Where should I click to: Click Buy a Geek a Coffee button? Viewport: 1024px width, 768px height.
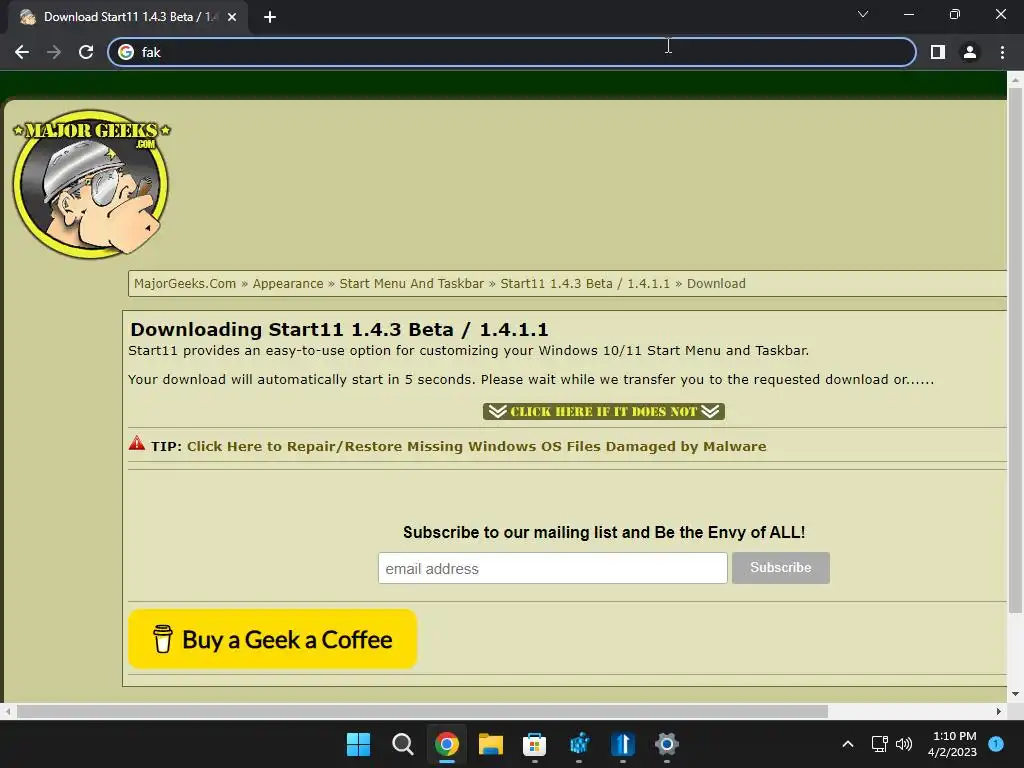tap(272, 639)
